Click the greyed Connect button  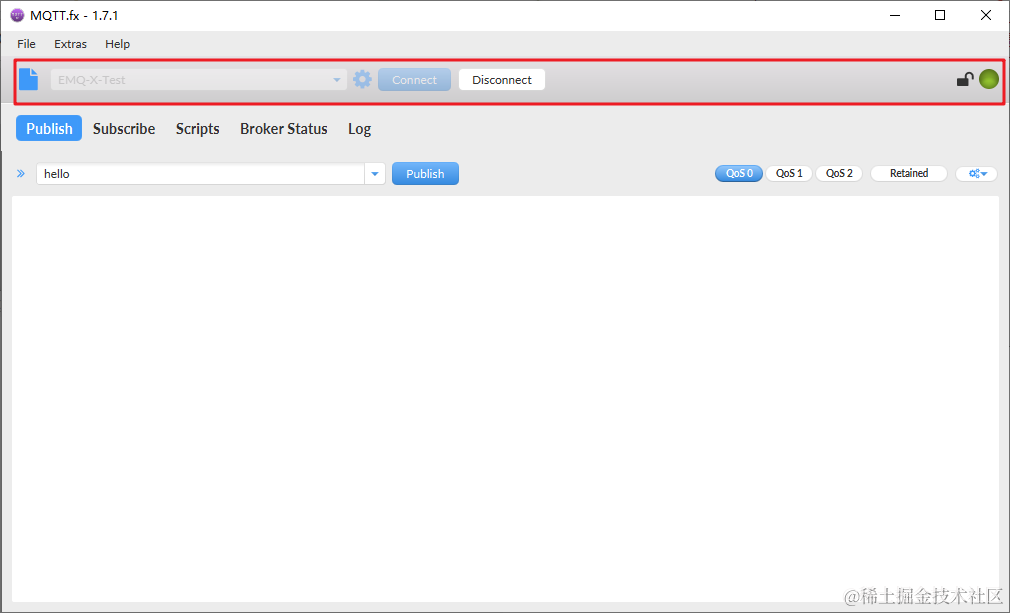click(414, 80)
